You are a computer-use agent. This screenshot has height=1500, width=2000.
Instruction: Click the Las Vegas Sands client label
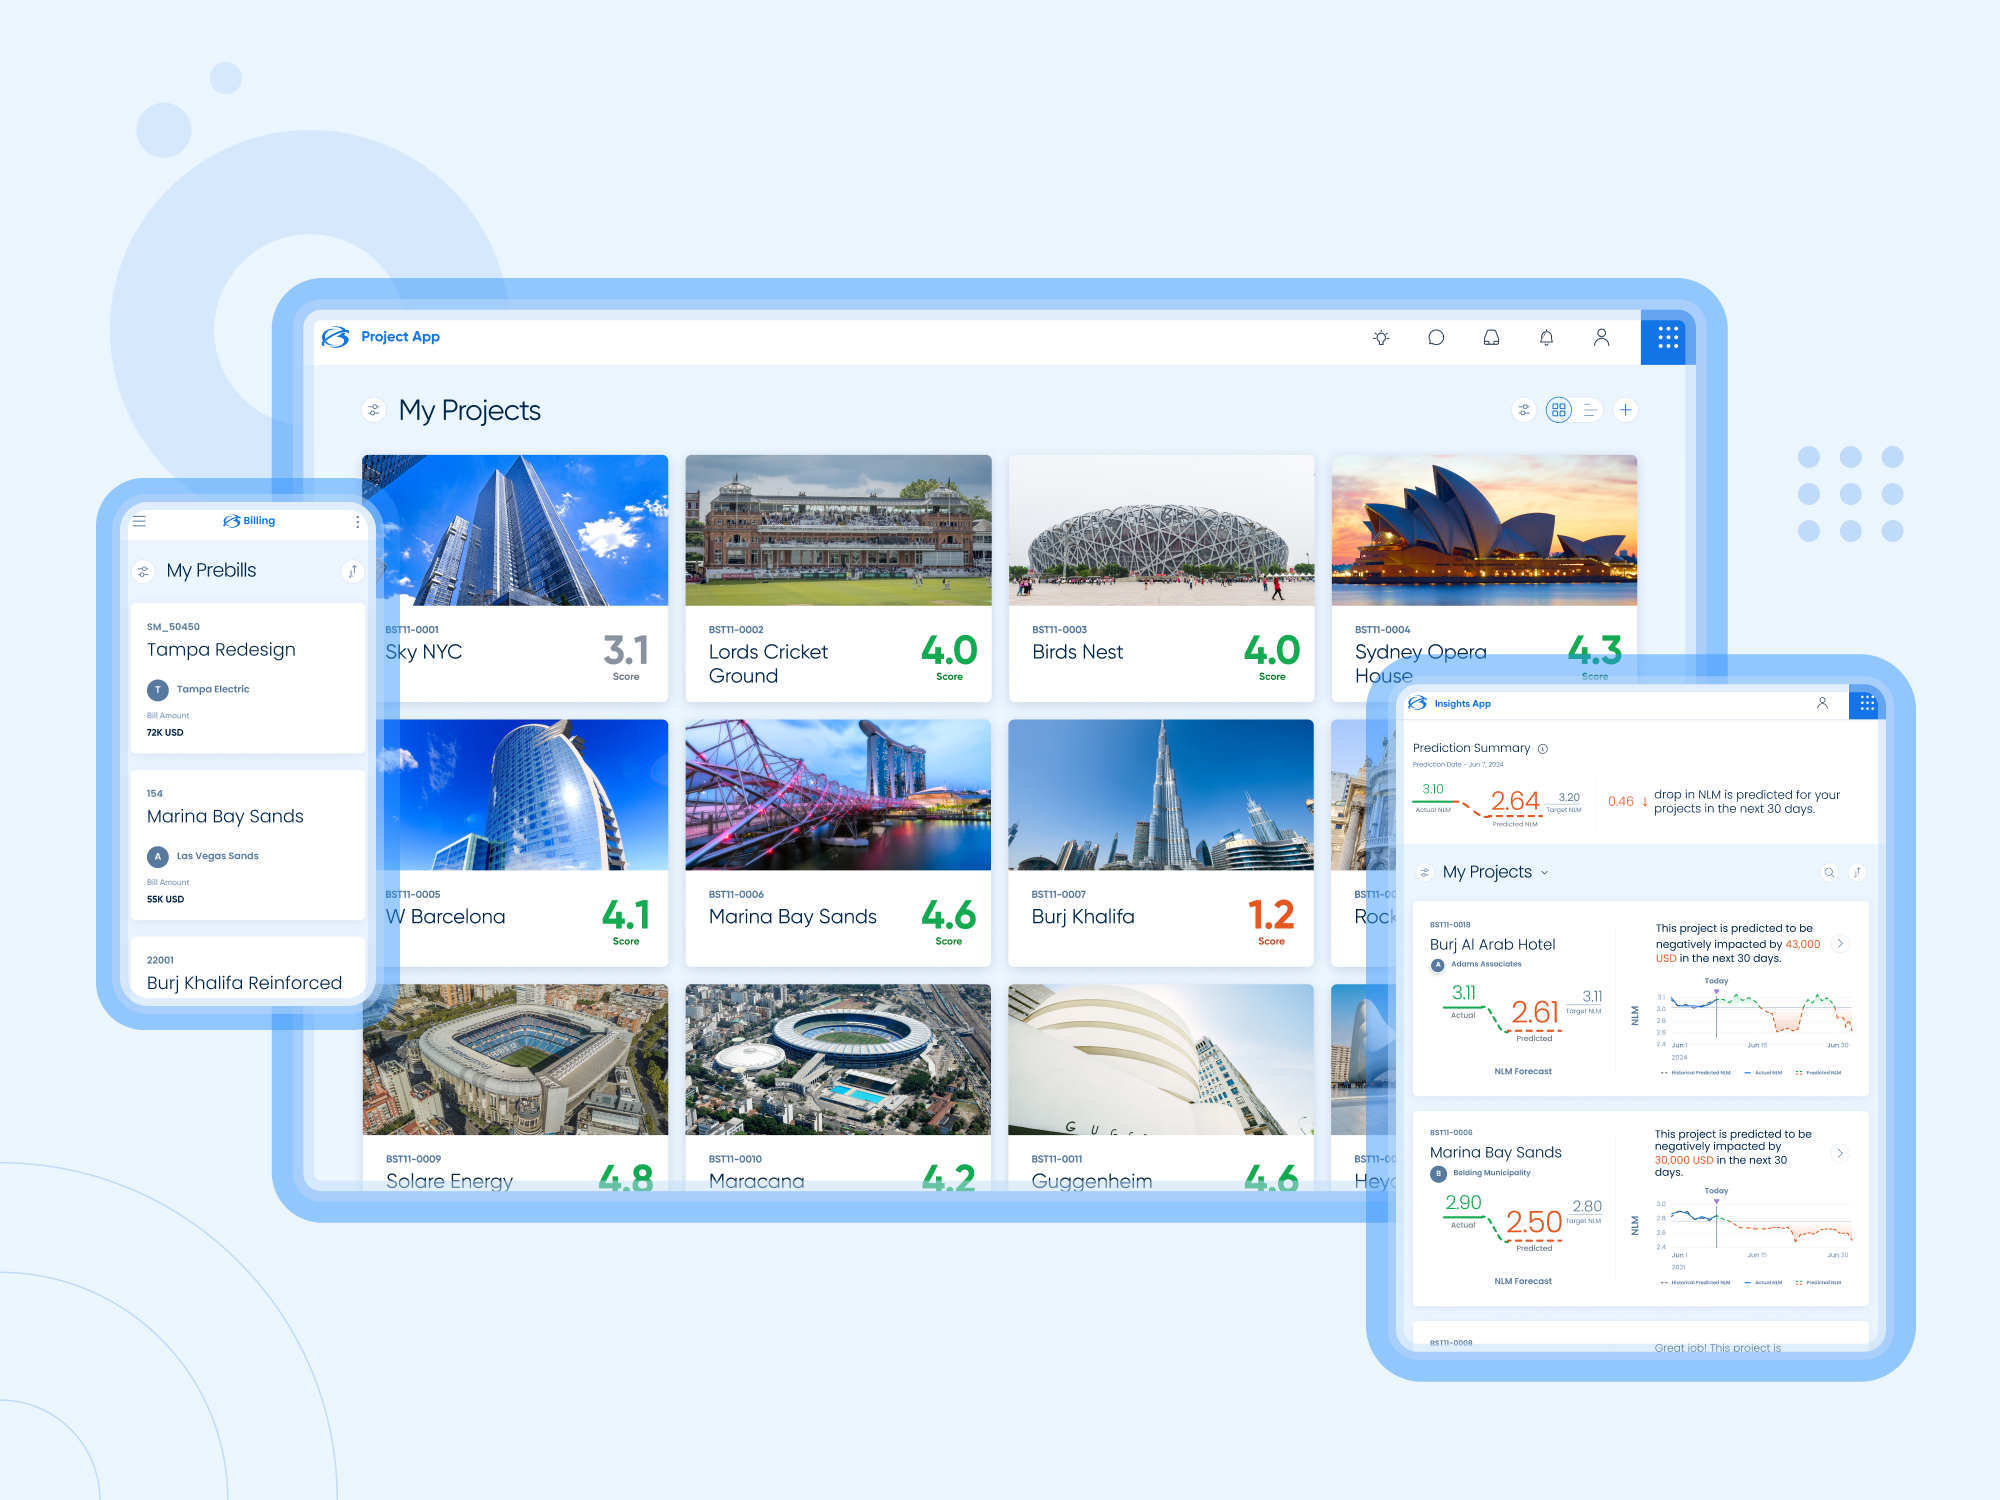pos(217,856)
